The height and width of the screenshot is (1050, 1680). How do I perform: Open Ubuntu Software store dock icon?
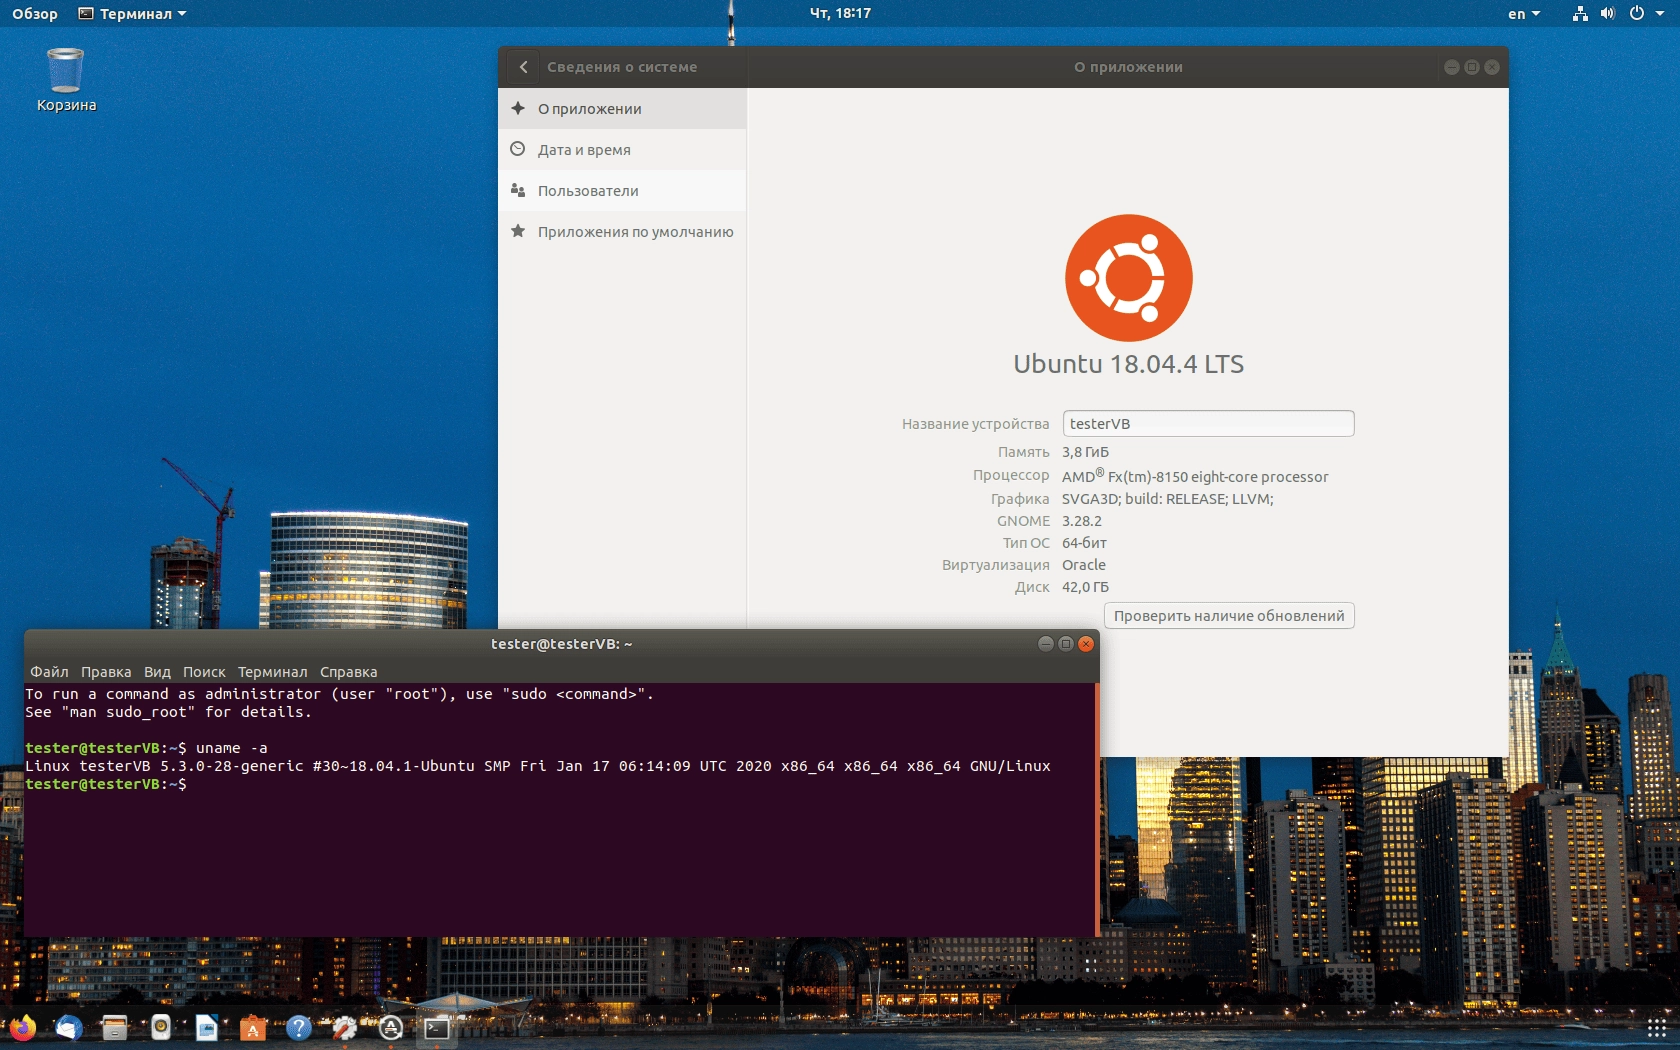pyautogui.click(x=252, y=1027)
